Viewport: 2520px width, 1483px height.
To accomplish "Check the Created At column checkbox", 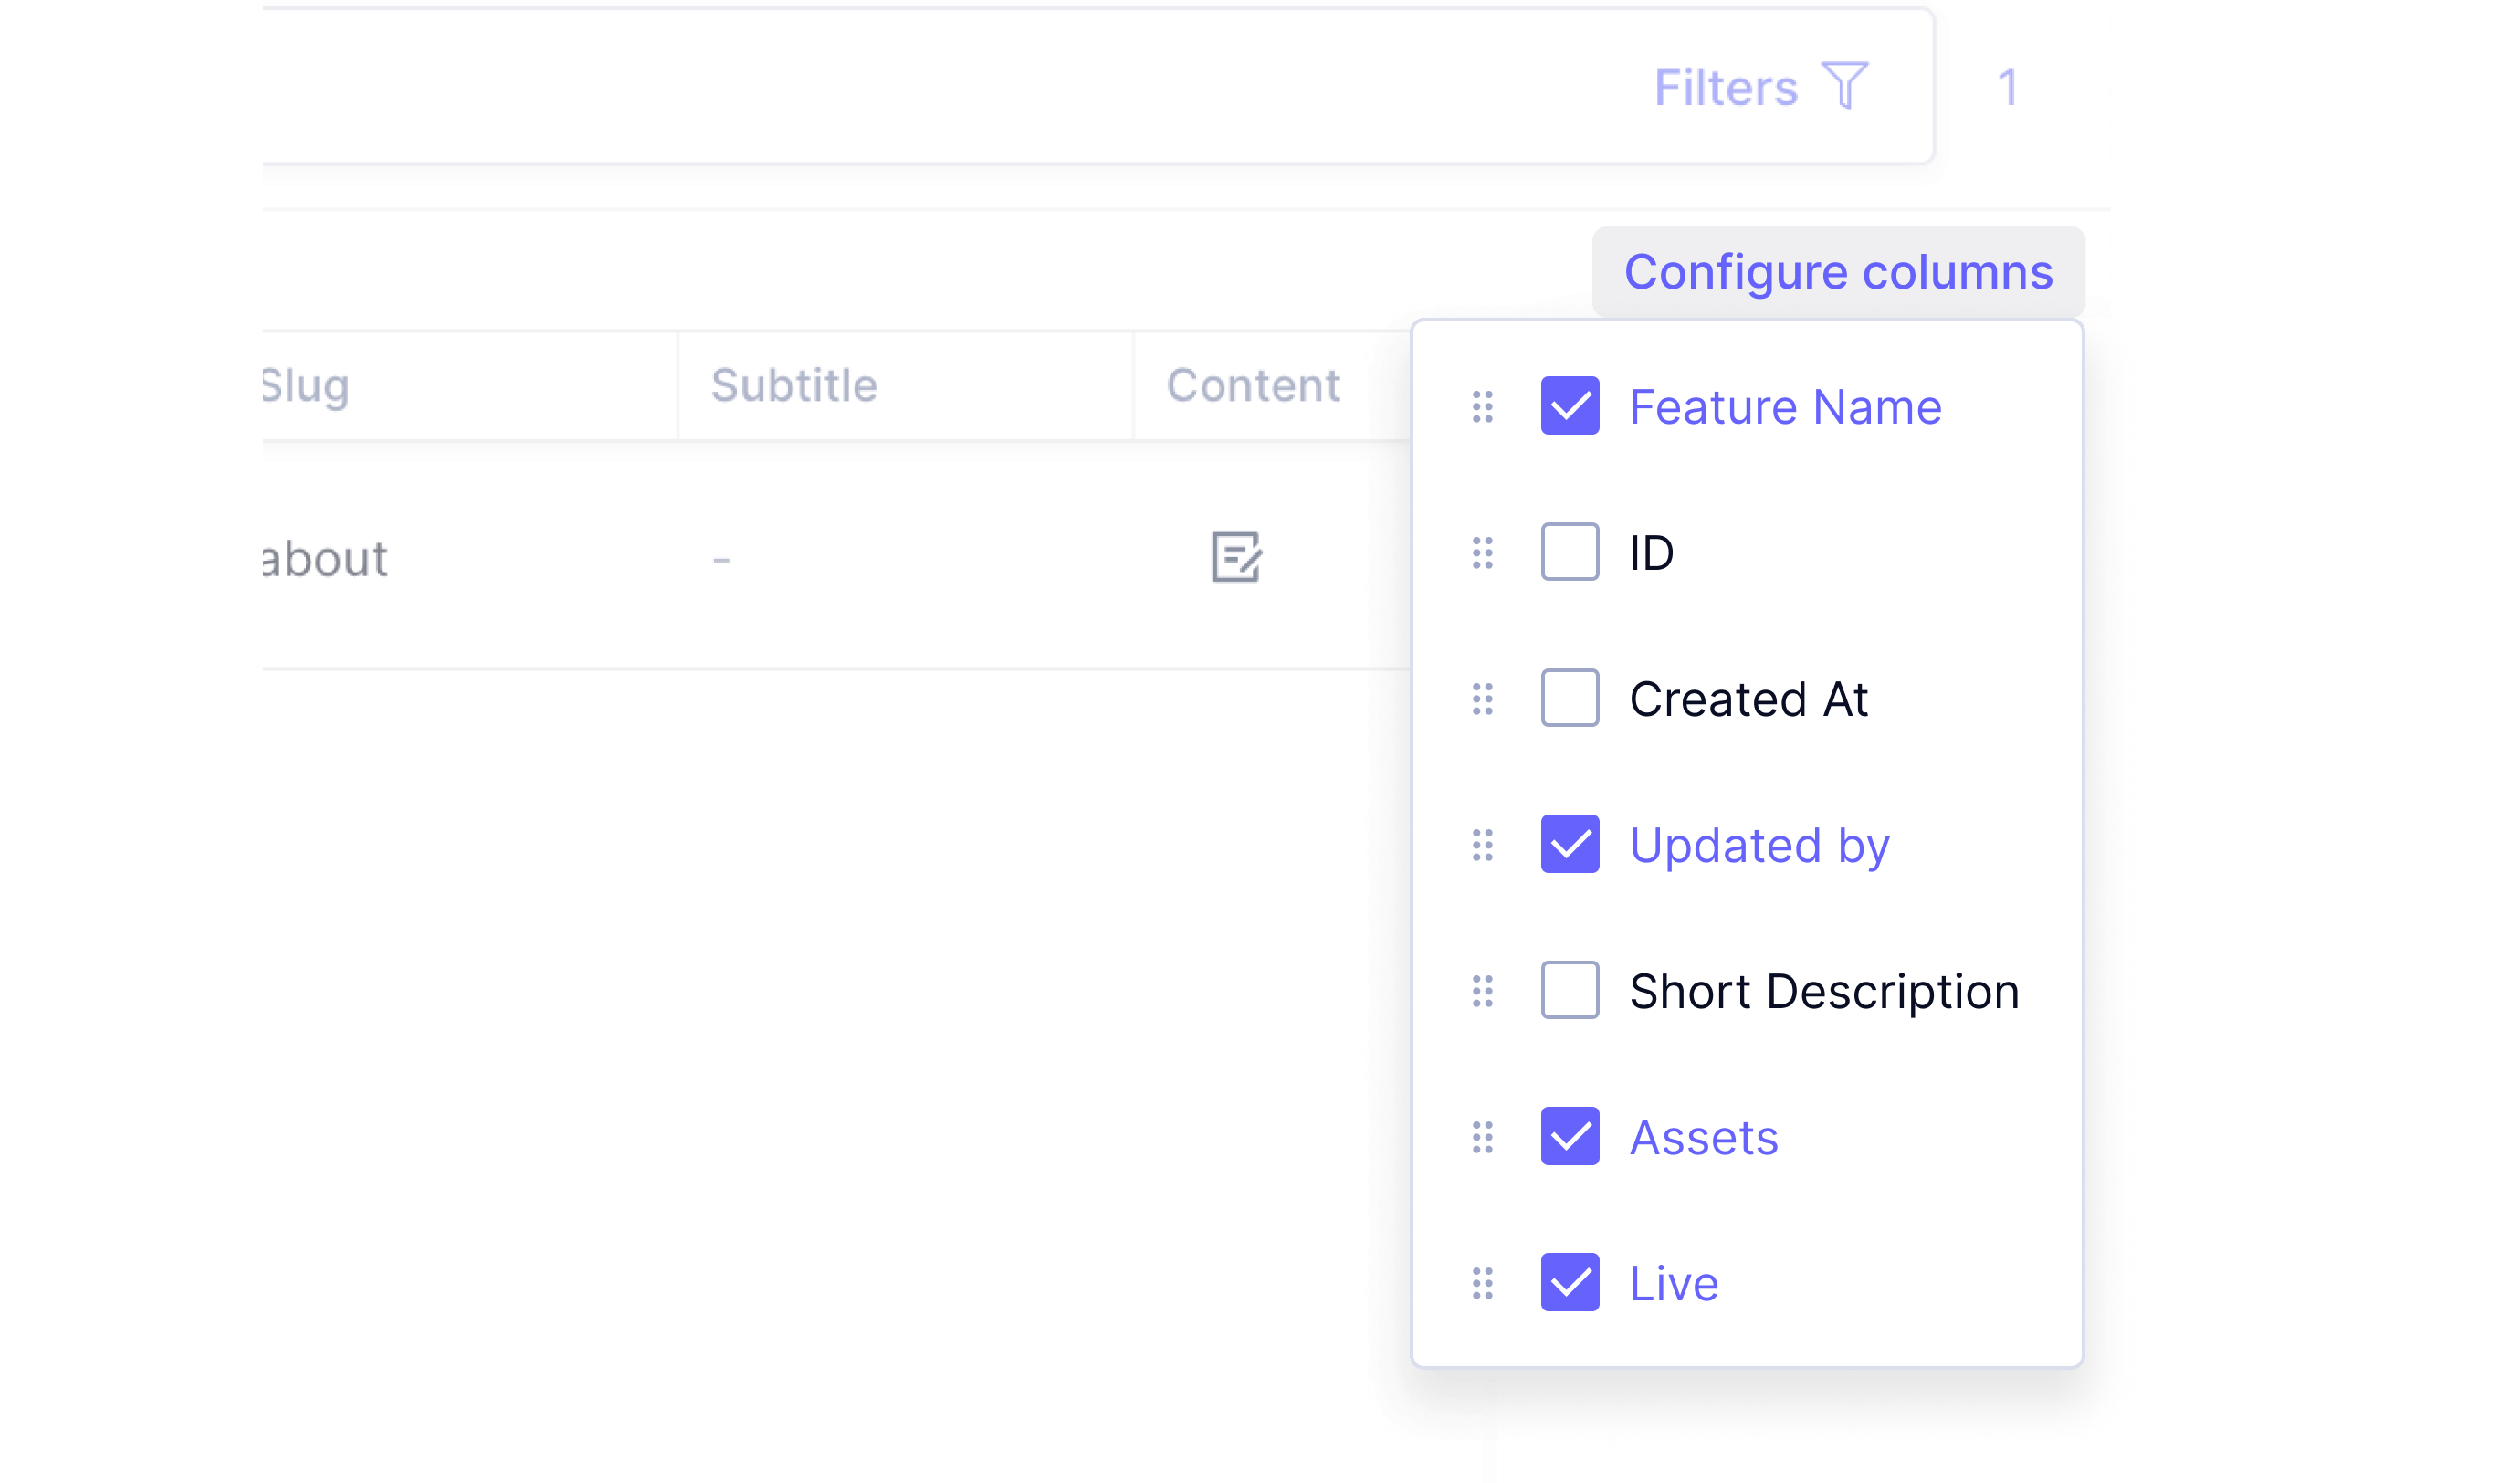I will pyautogui.click(x=1569, y=698).
